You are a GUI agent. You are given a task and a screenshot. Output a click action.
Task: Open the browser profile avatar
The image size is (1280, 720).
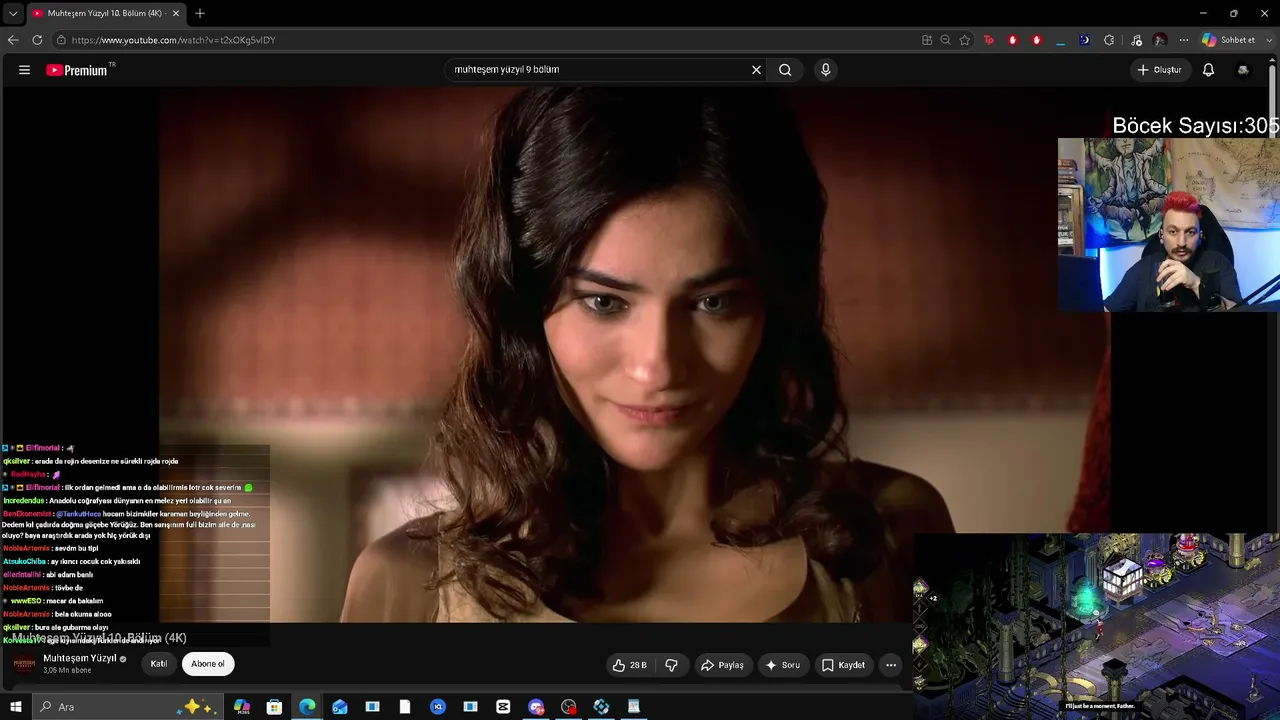tap(1160, 40)
